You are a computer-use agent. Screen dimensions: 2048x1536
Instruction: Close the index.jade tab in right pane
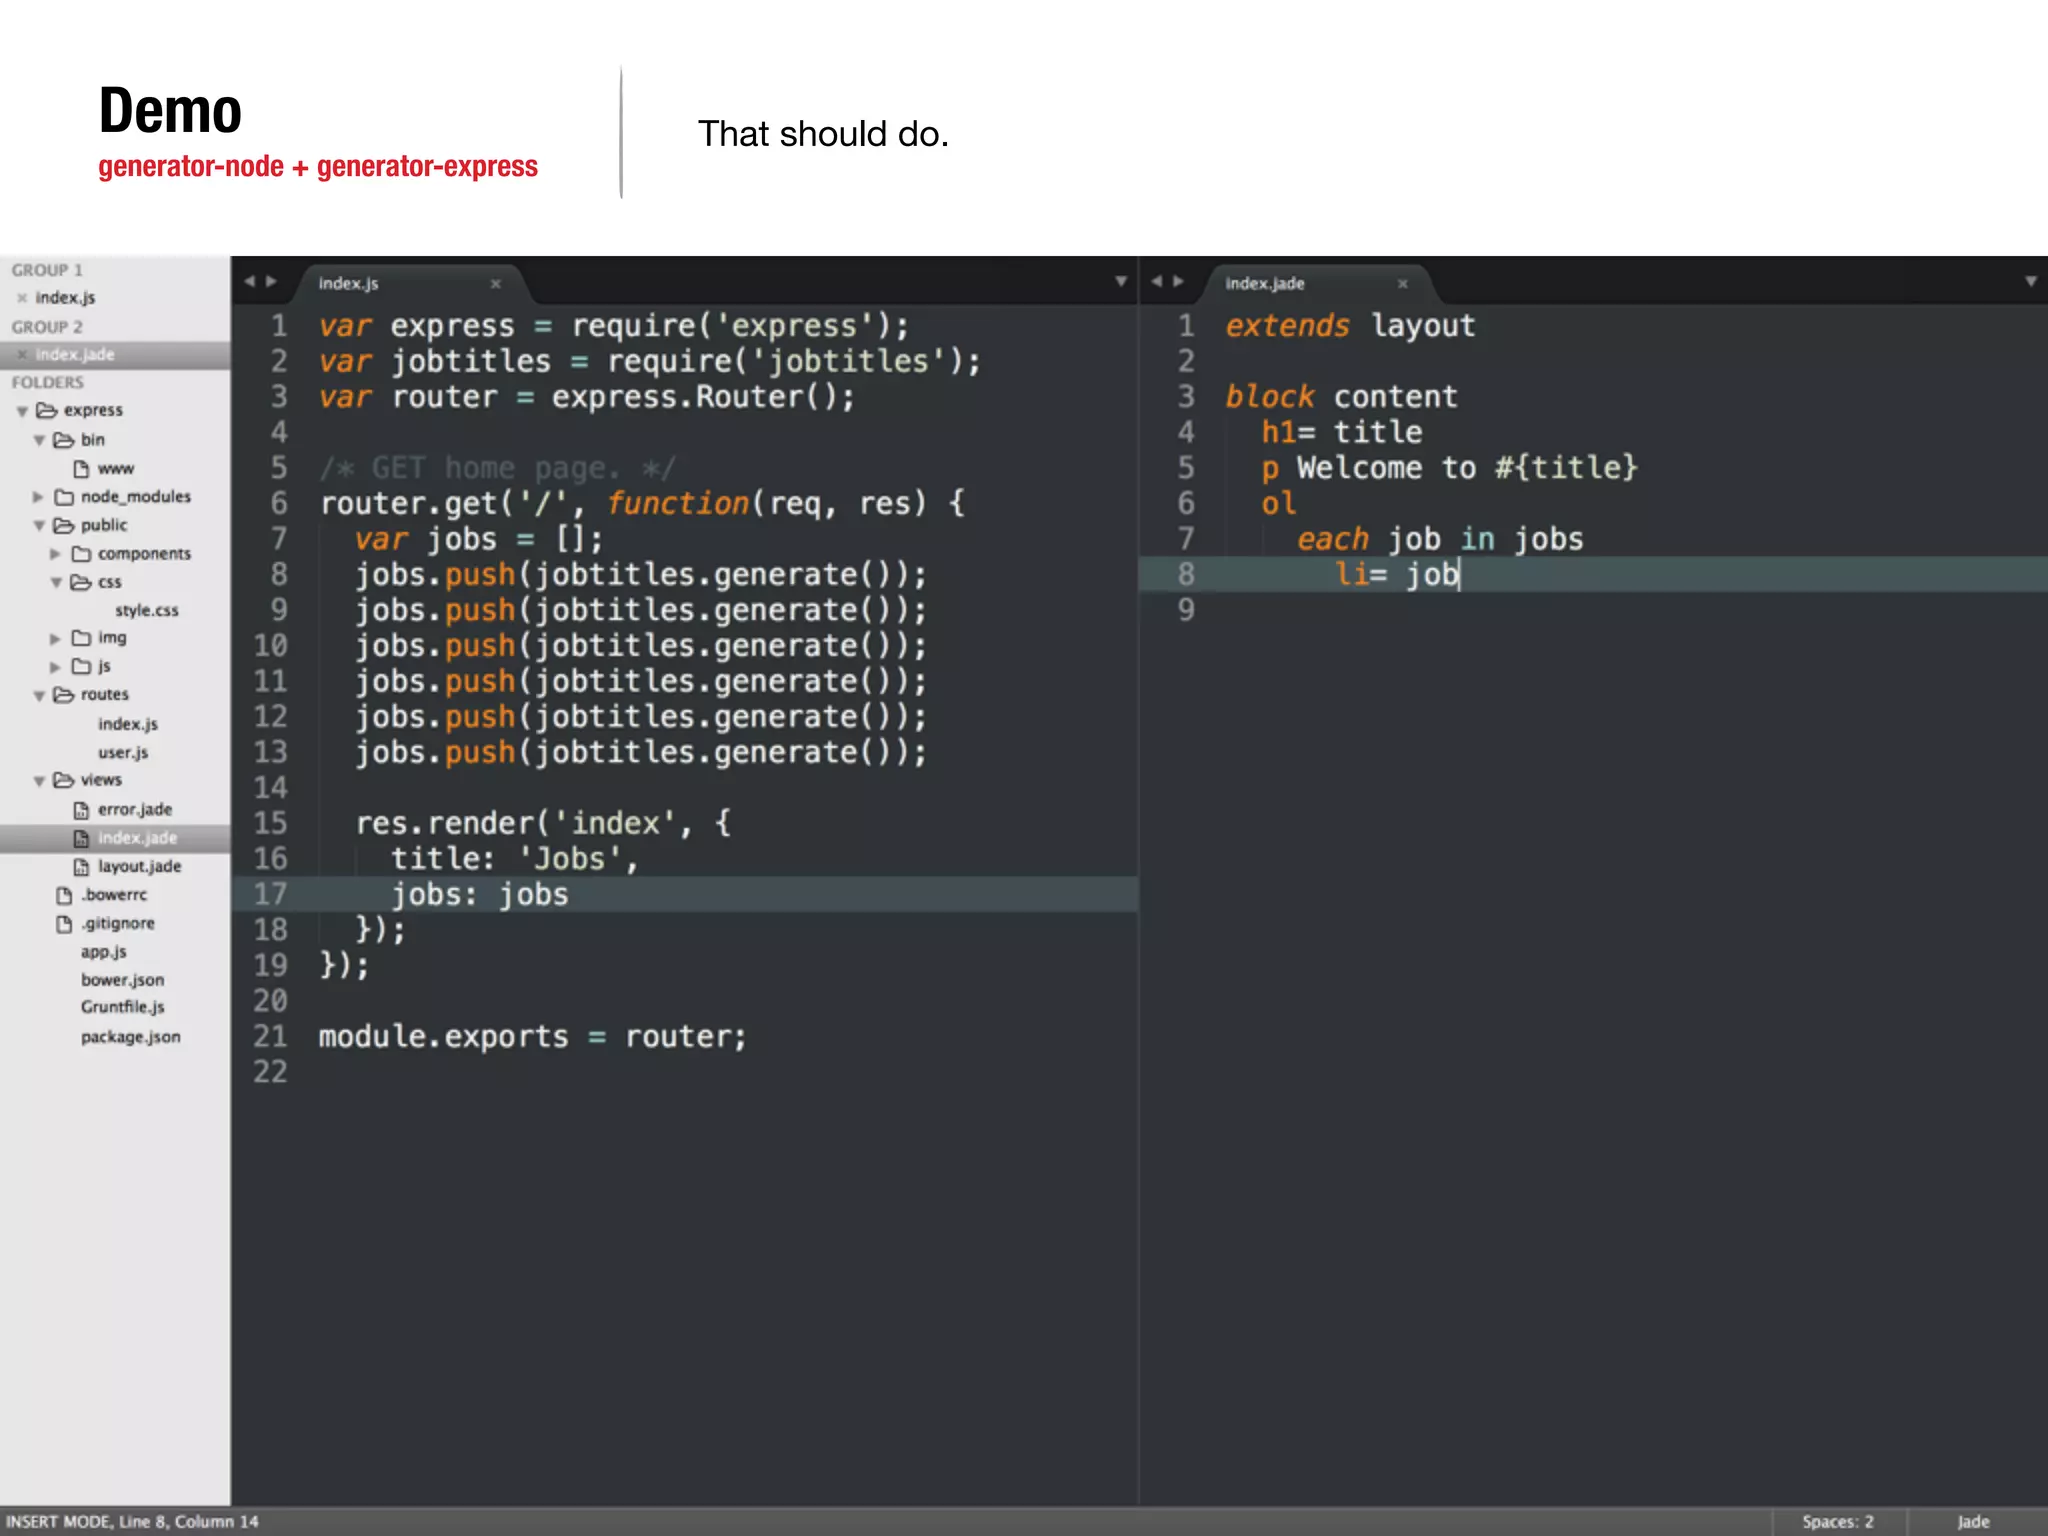pos(1402,284)
